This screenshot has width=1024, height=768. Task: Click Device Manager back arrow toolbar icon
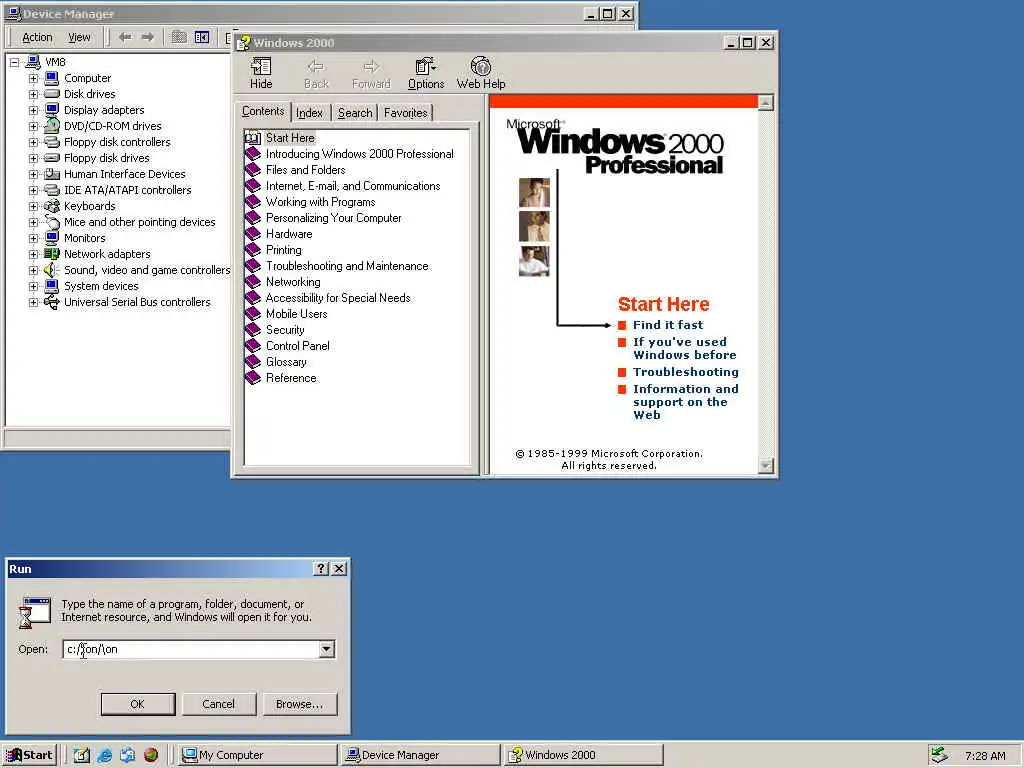pyautogui.click(x=125, y=37)
